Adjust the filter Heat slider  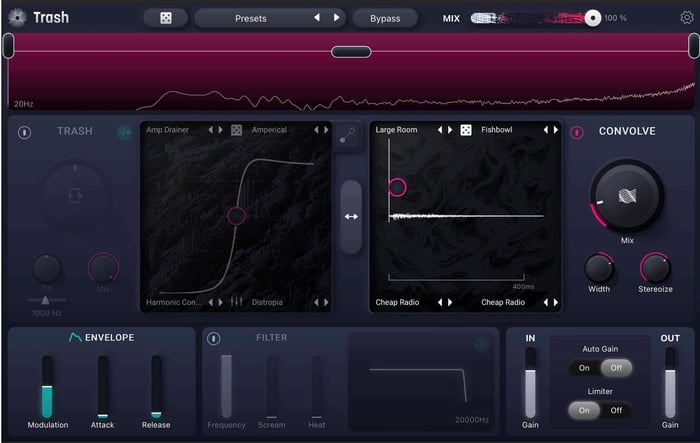317,387
